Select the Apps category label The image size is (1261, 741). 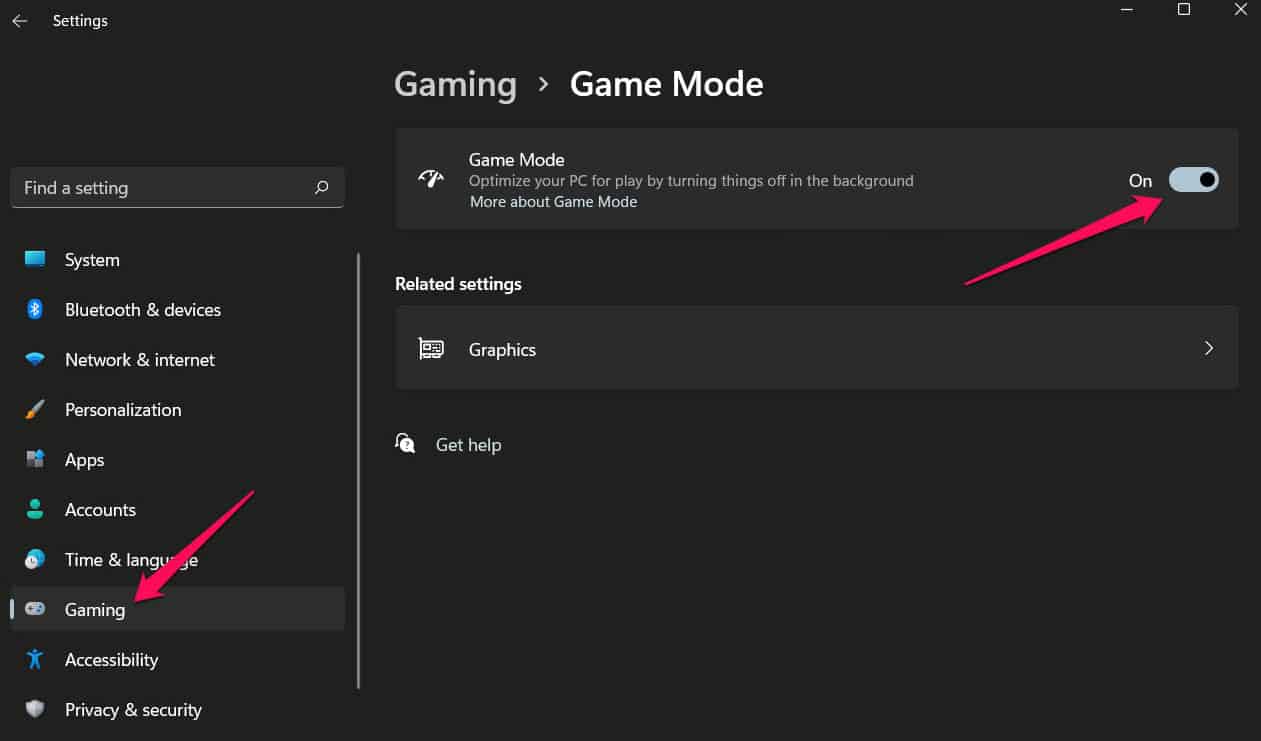click(x=85, y=460)
